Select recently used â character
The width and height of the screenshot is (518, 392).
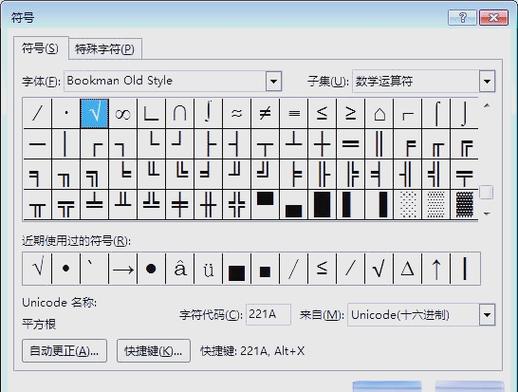[x=180, y=269]
